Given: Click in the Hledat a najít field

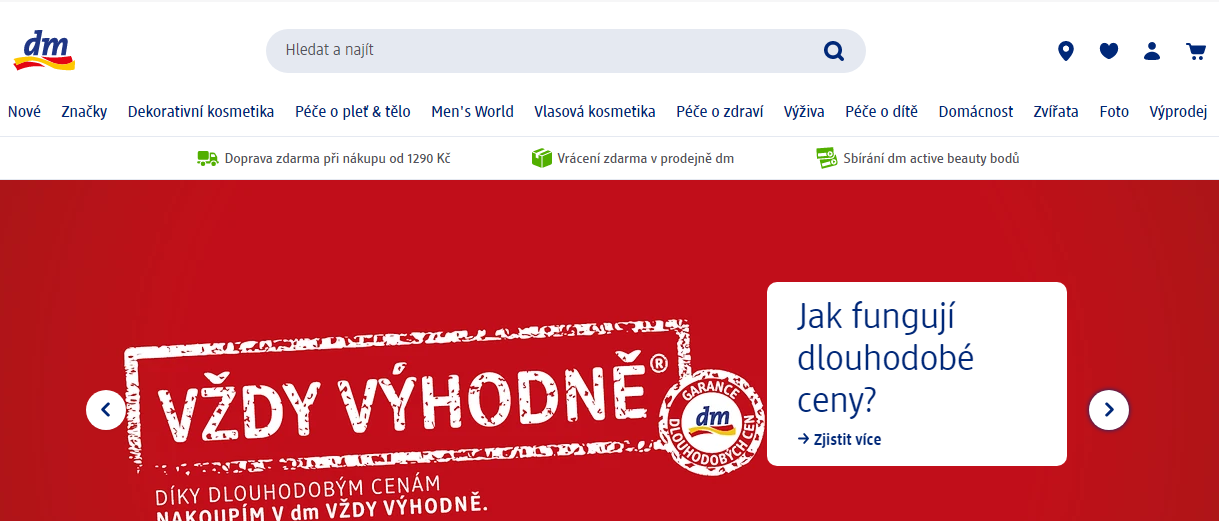Looking at the screenshot, I should click(x=545, y=50).
